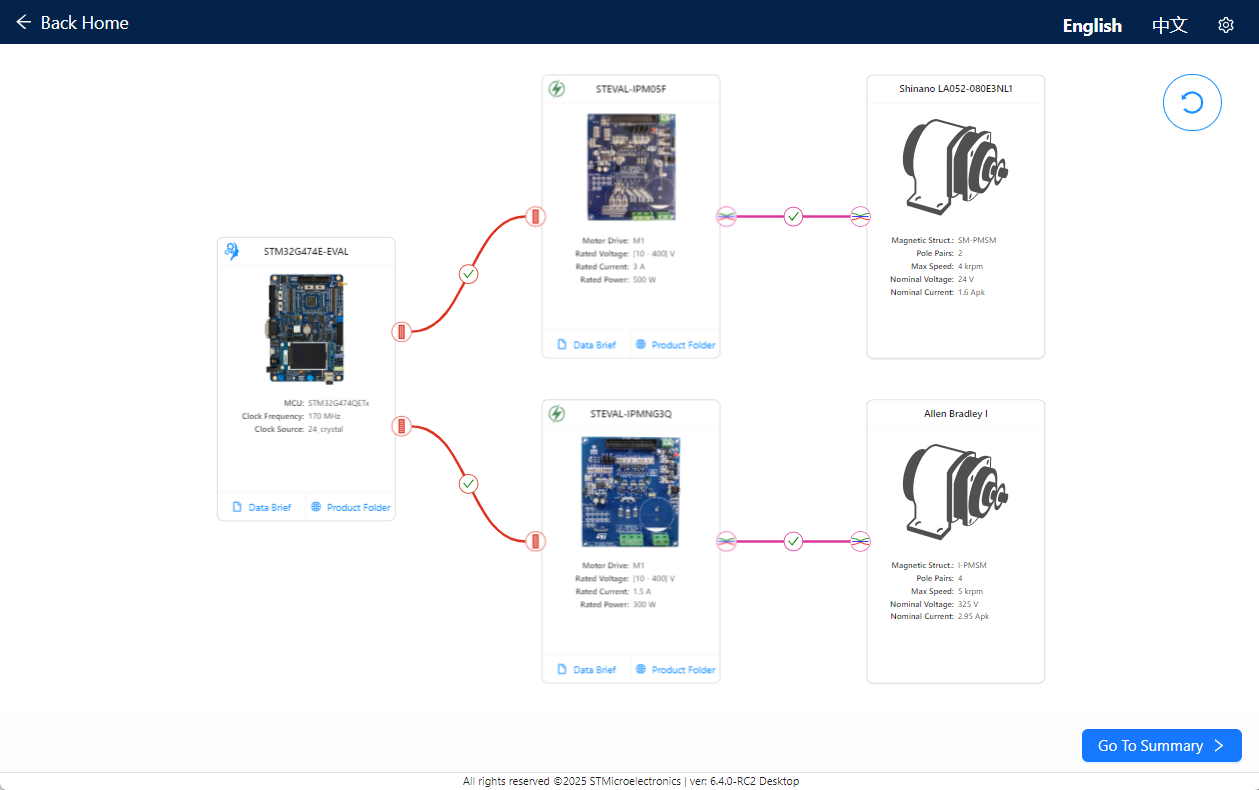Click the STEVAL-IPMNG3Q board image
This screenshot has width=1259, height=790.
[631, 491]
